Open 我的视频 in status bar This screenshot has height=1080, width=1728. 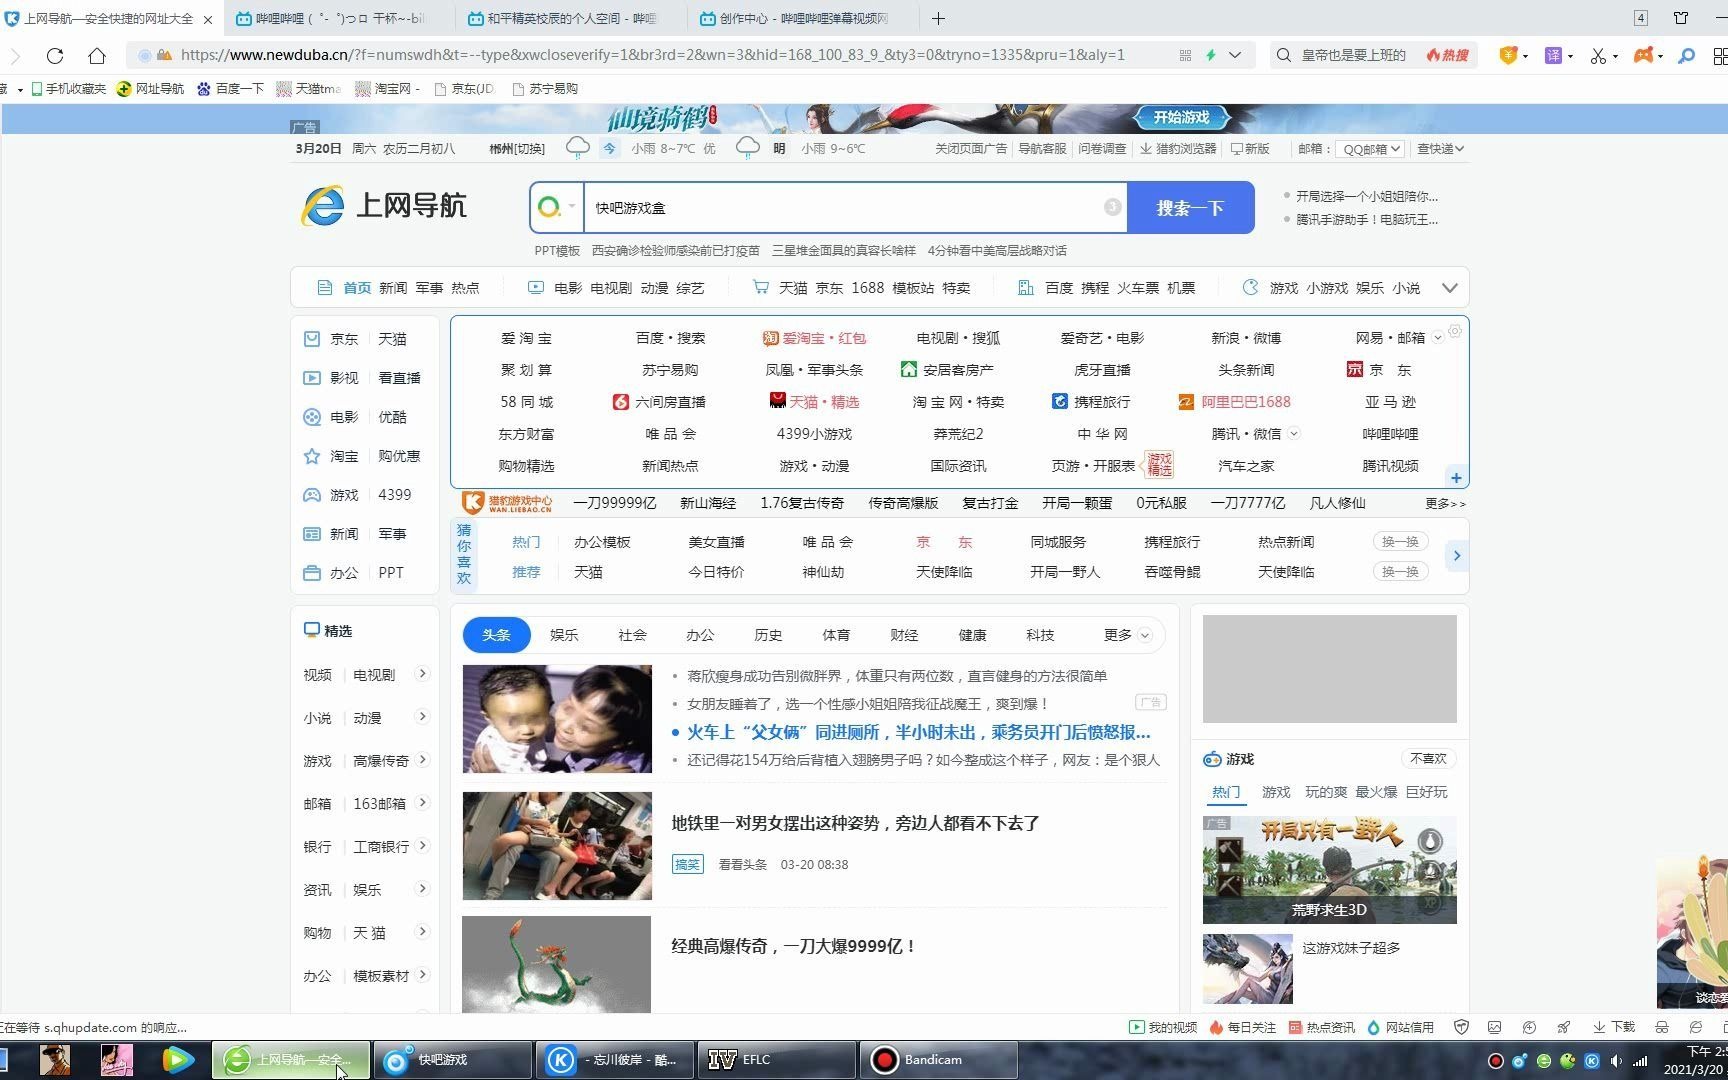pyautogui.click(x=1163, y=1027)
